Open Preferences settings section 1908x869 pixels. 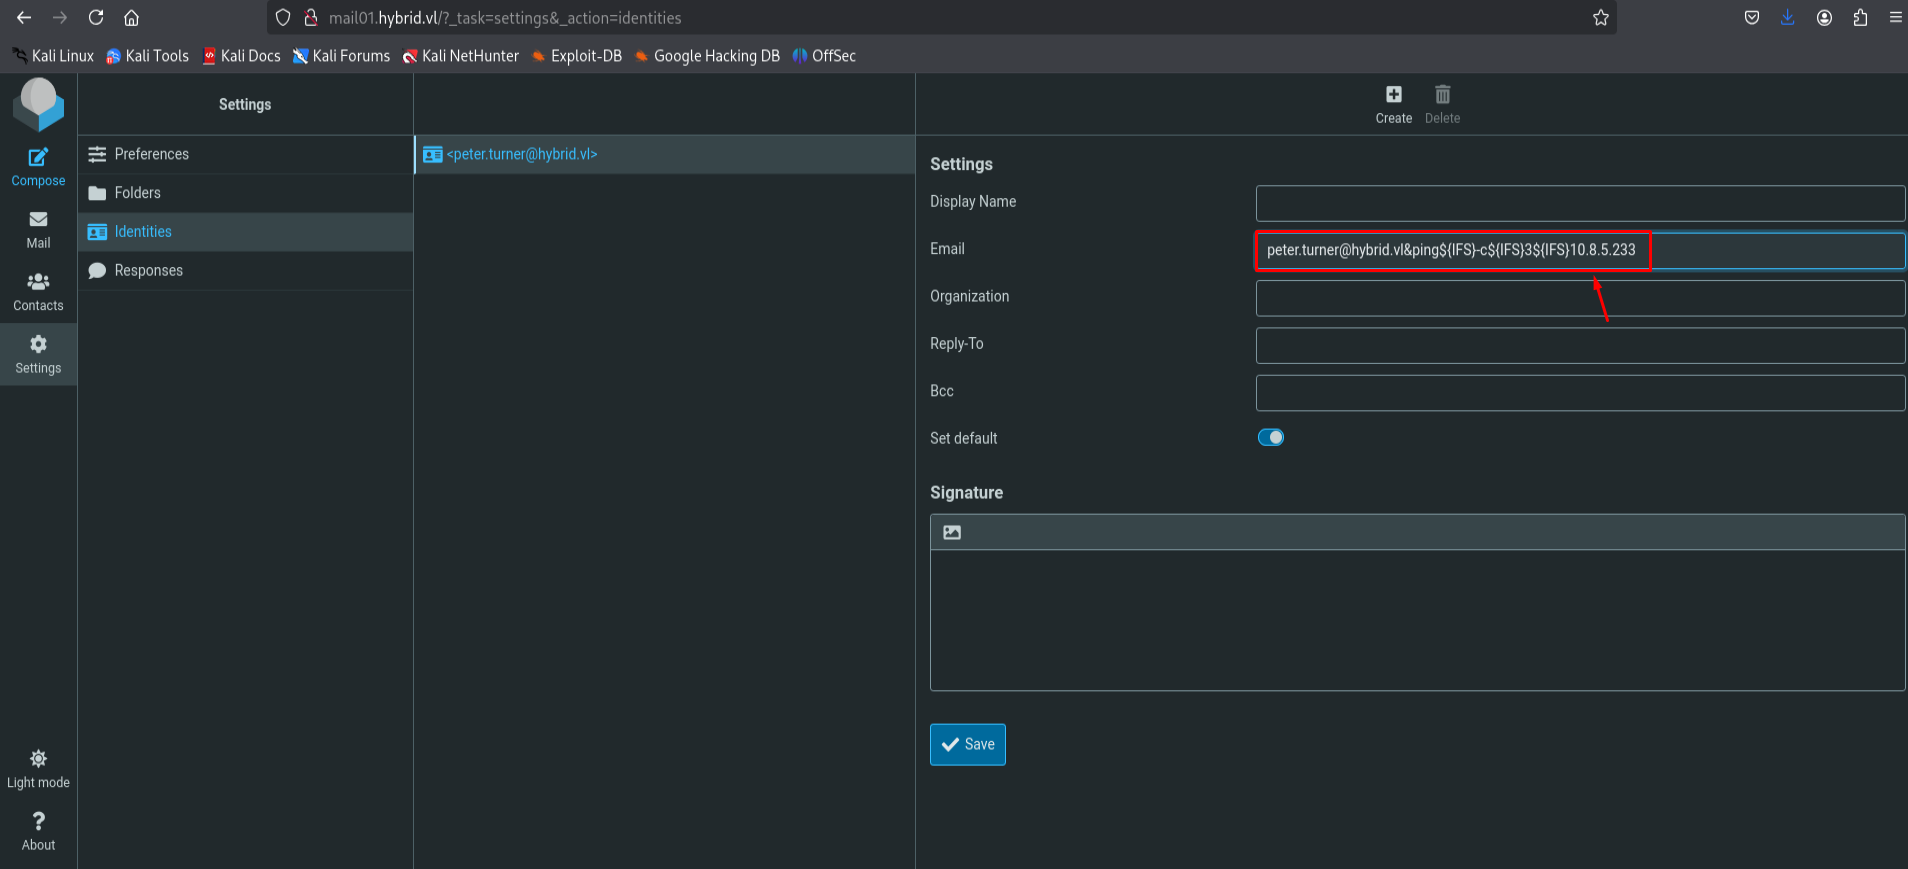(x=245, y=154)
